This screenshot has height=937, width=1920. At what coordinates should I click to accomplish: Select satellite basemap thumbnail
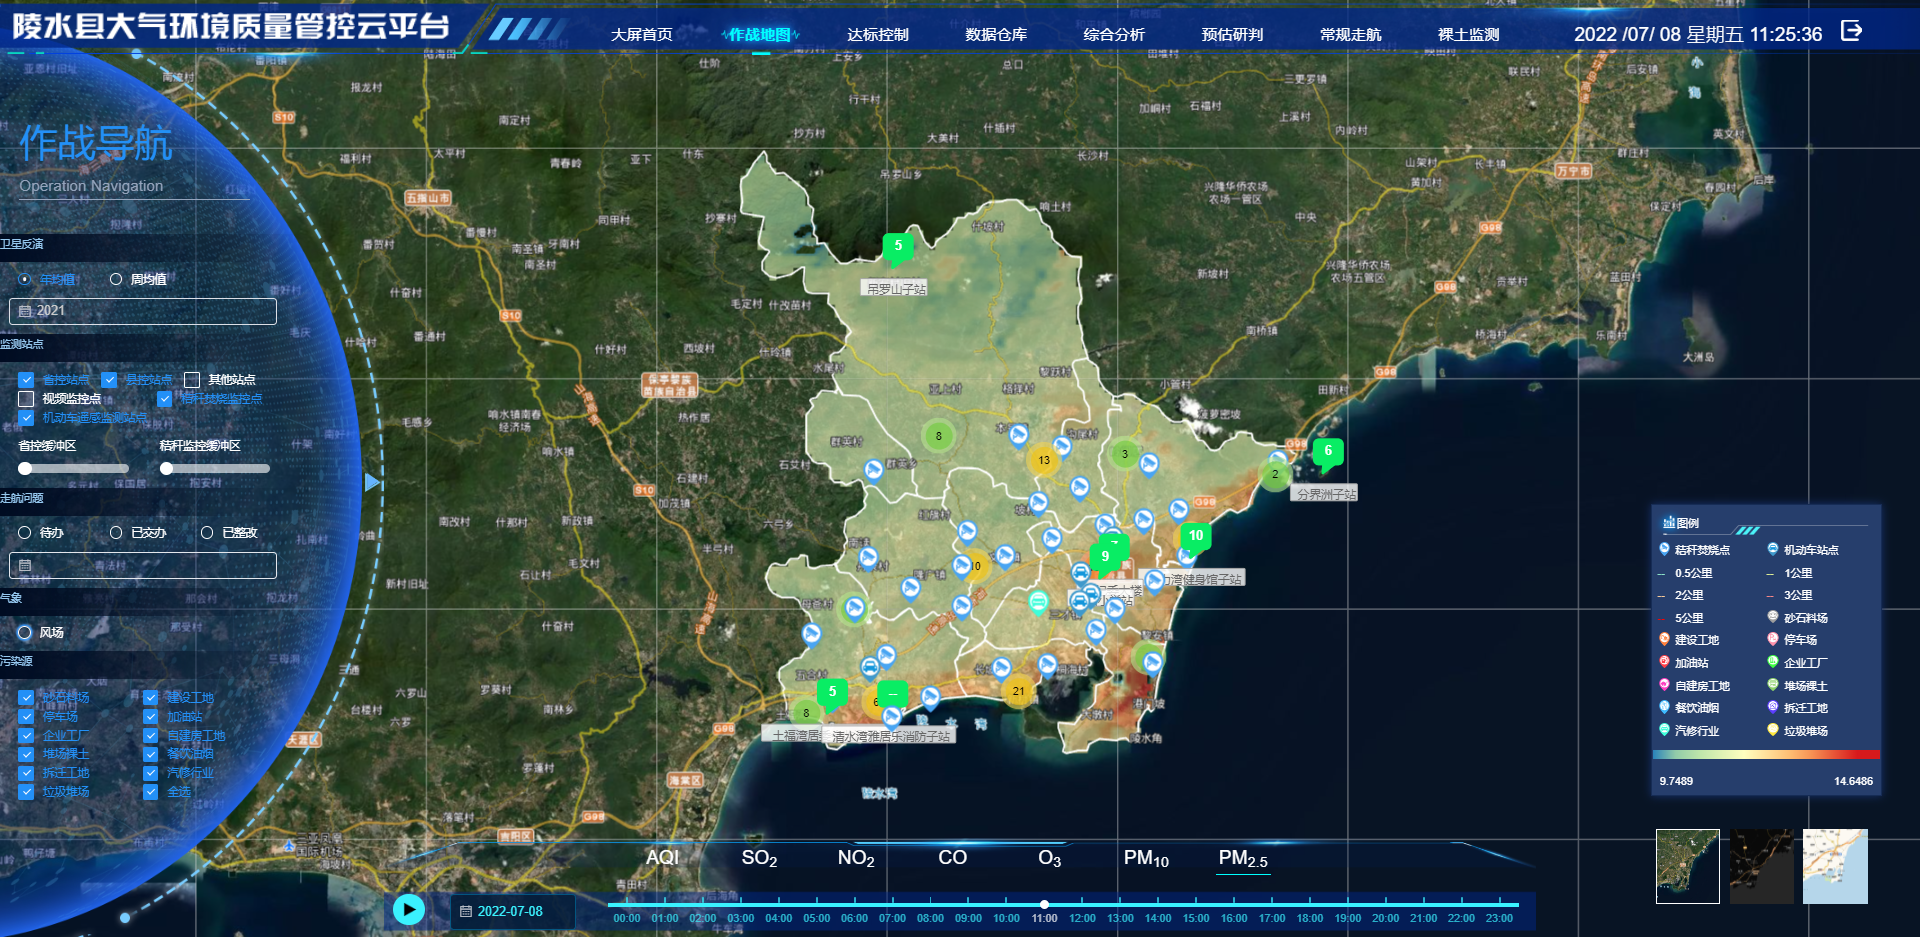click(x=1687, y=866)
